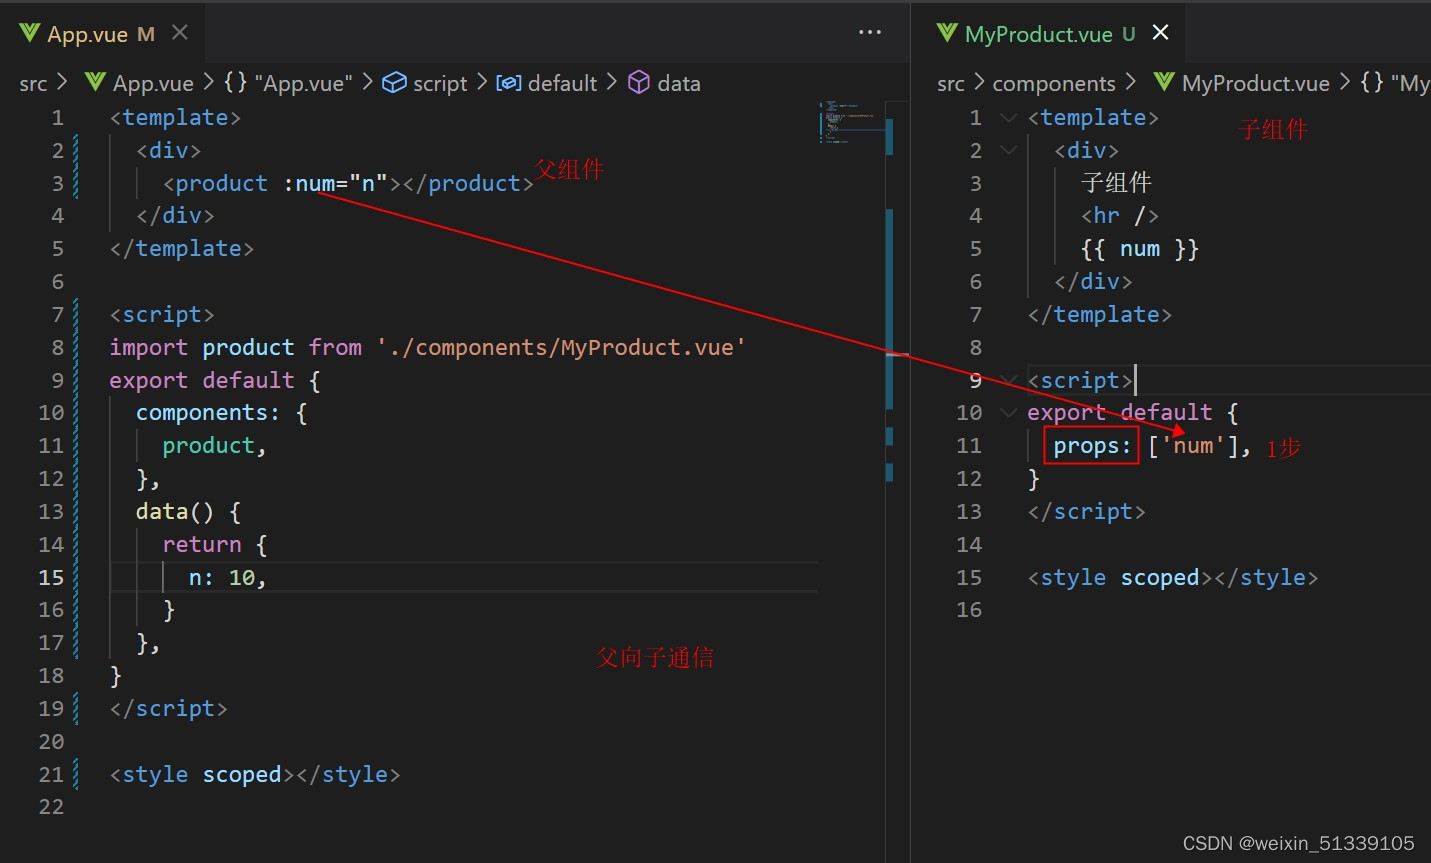Collapse the div fold arrow on line 2
Screen dimensions: 1431x863
point(1008,151)
